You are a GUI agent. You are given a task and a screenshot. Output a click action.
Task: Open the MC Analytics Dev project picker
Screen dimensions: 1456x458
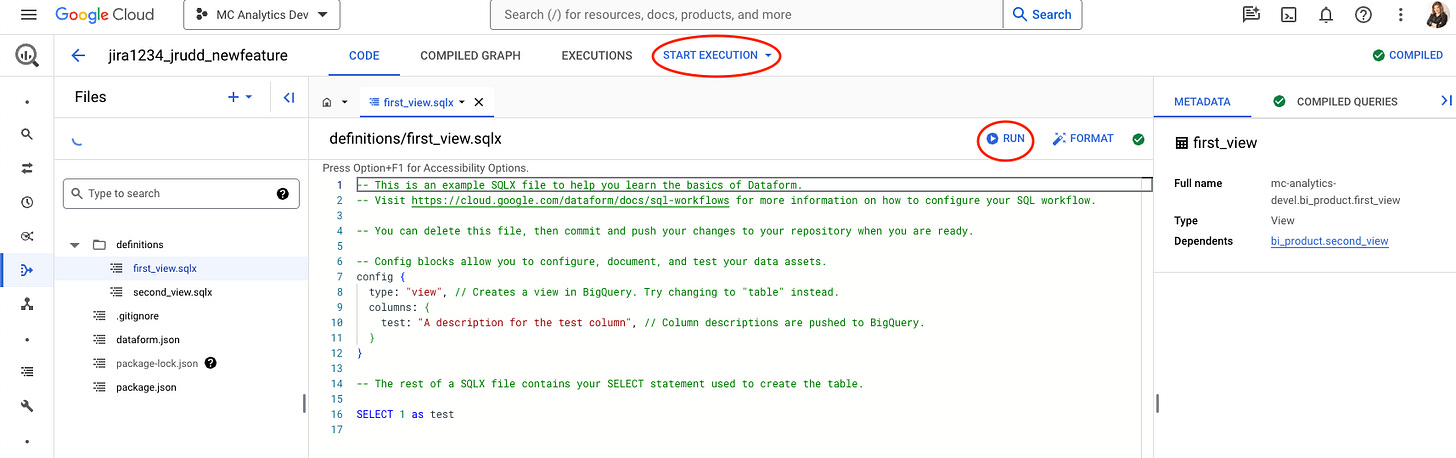click(x=262, y=15)
